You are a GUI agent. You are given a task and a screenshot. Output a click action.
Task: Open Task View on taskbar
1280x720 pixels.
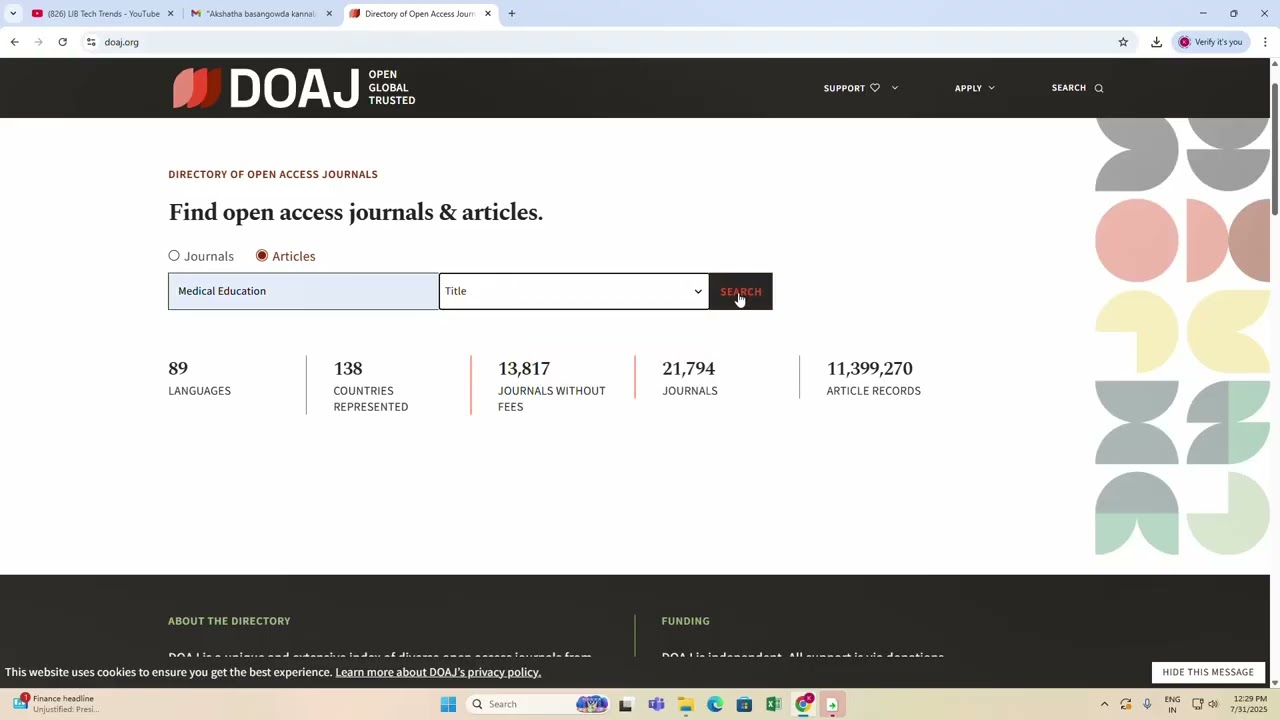click(626, 704)
